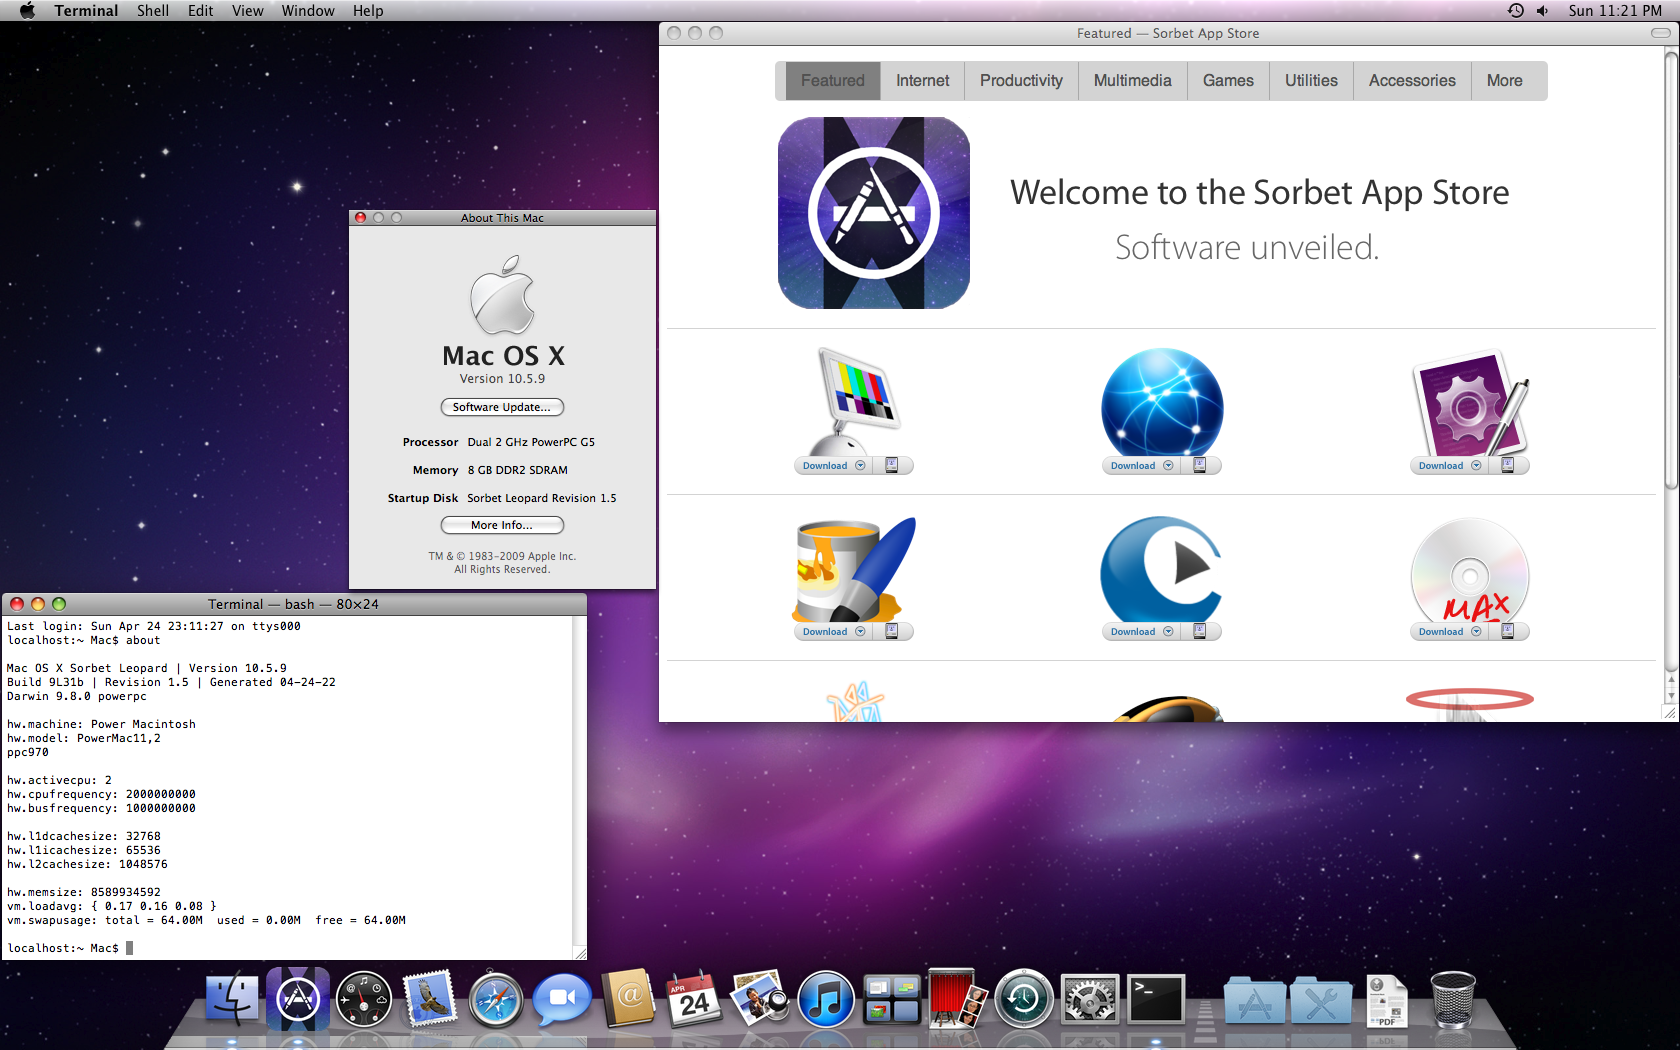Open the Sorbet App Store dock icon
This screenshot has width=1680, height=1050.
pyautogui.click(x=298, y=999)
